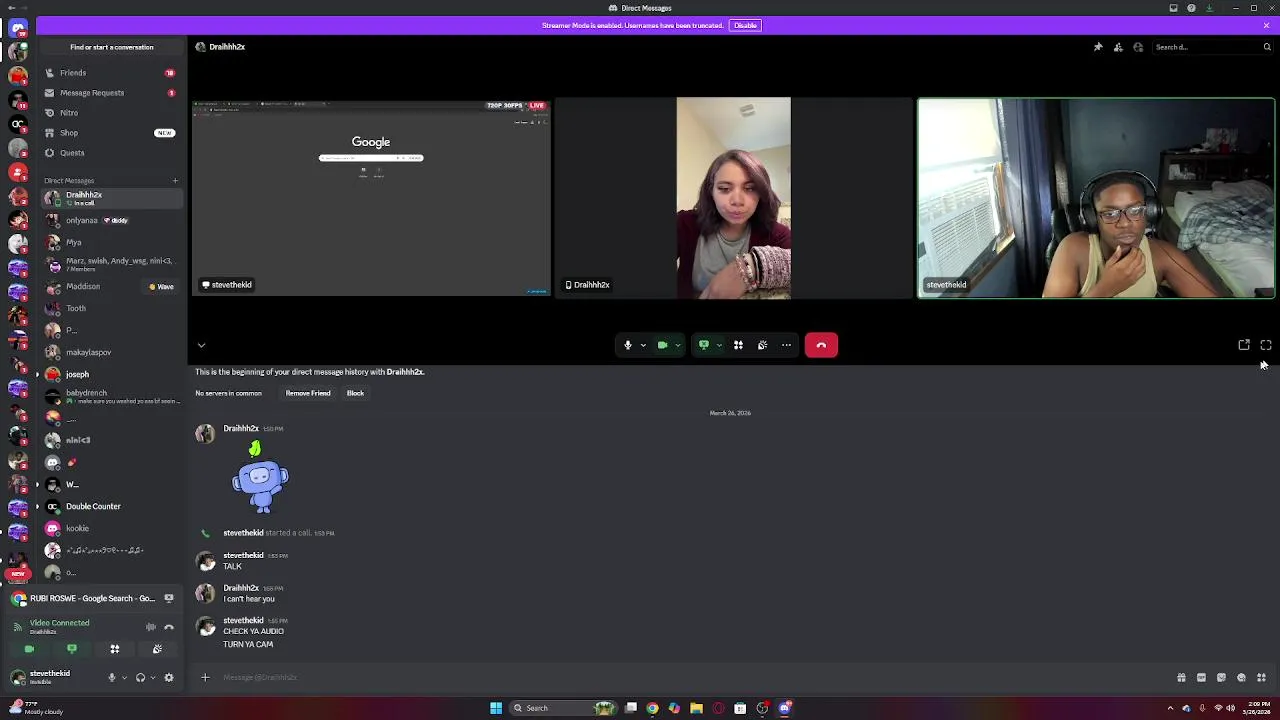Focus the Message @Draihhh2x text box

(x=690, y=677)
